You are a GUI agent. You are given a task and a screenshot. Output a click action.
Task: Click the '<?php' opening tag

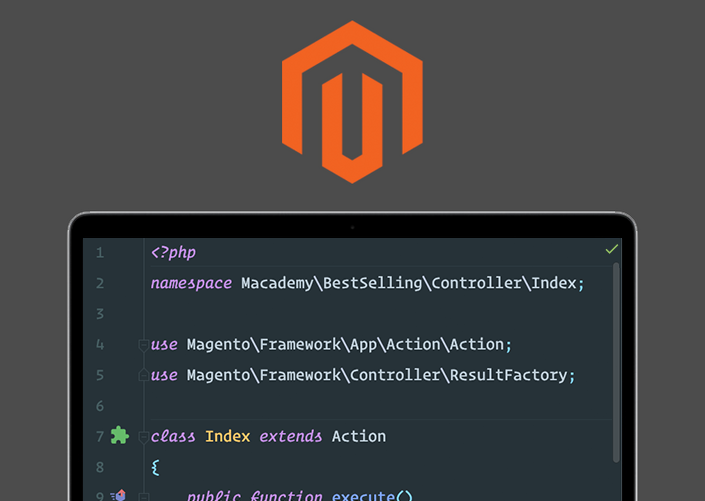(x=174, y=252)
